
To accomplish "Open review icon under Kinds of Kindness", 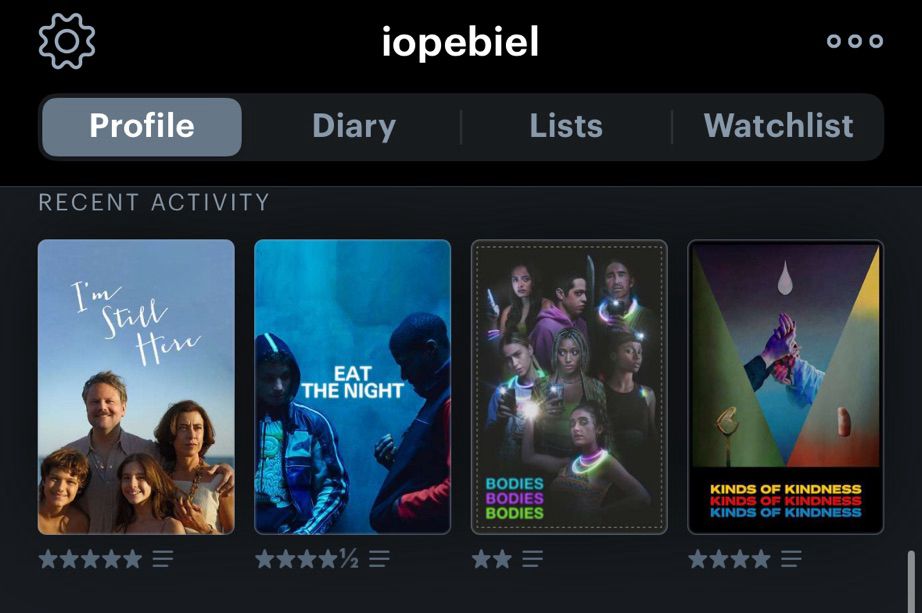I will pyautogui.click(x=791, y=558).
